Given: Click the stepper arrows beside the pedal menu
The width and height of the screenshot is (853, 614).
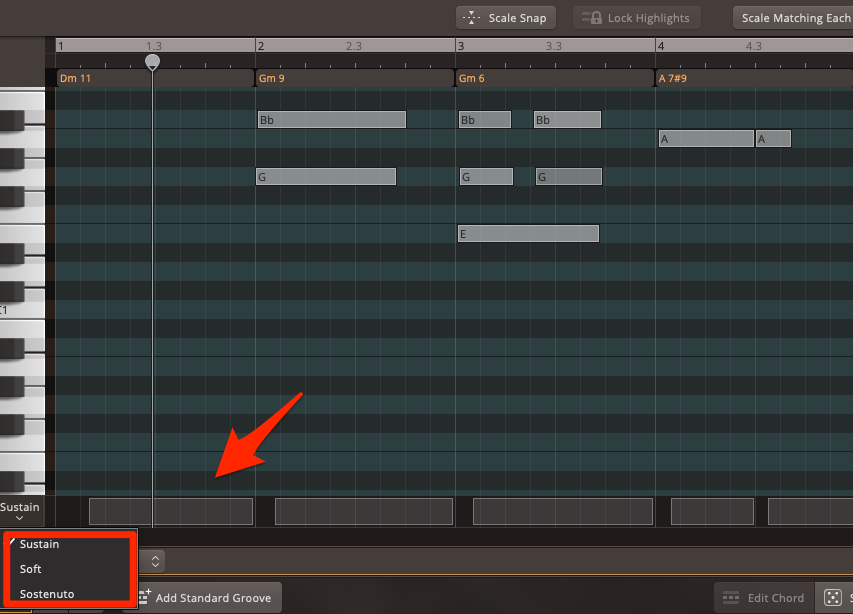Looking at the screenshot, I should pos(155,561).
